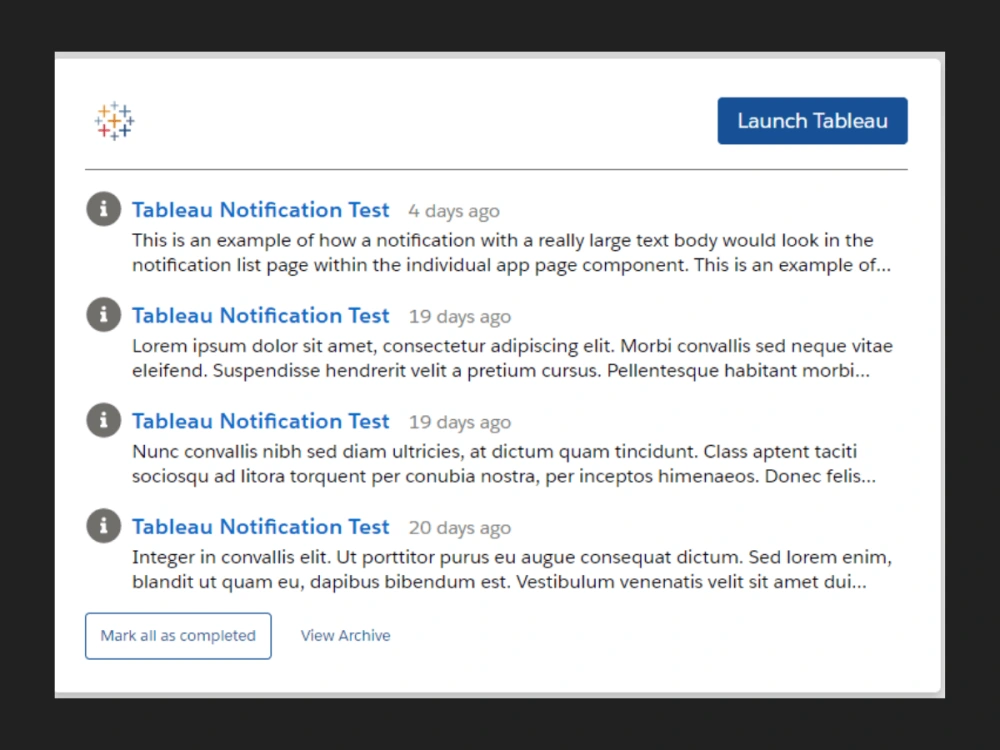1000x750 pixels.
Task: Click info icon of 4 days ago notification
Action: coord(103,209)
